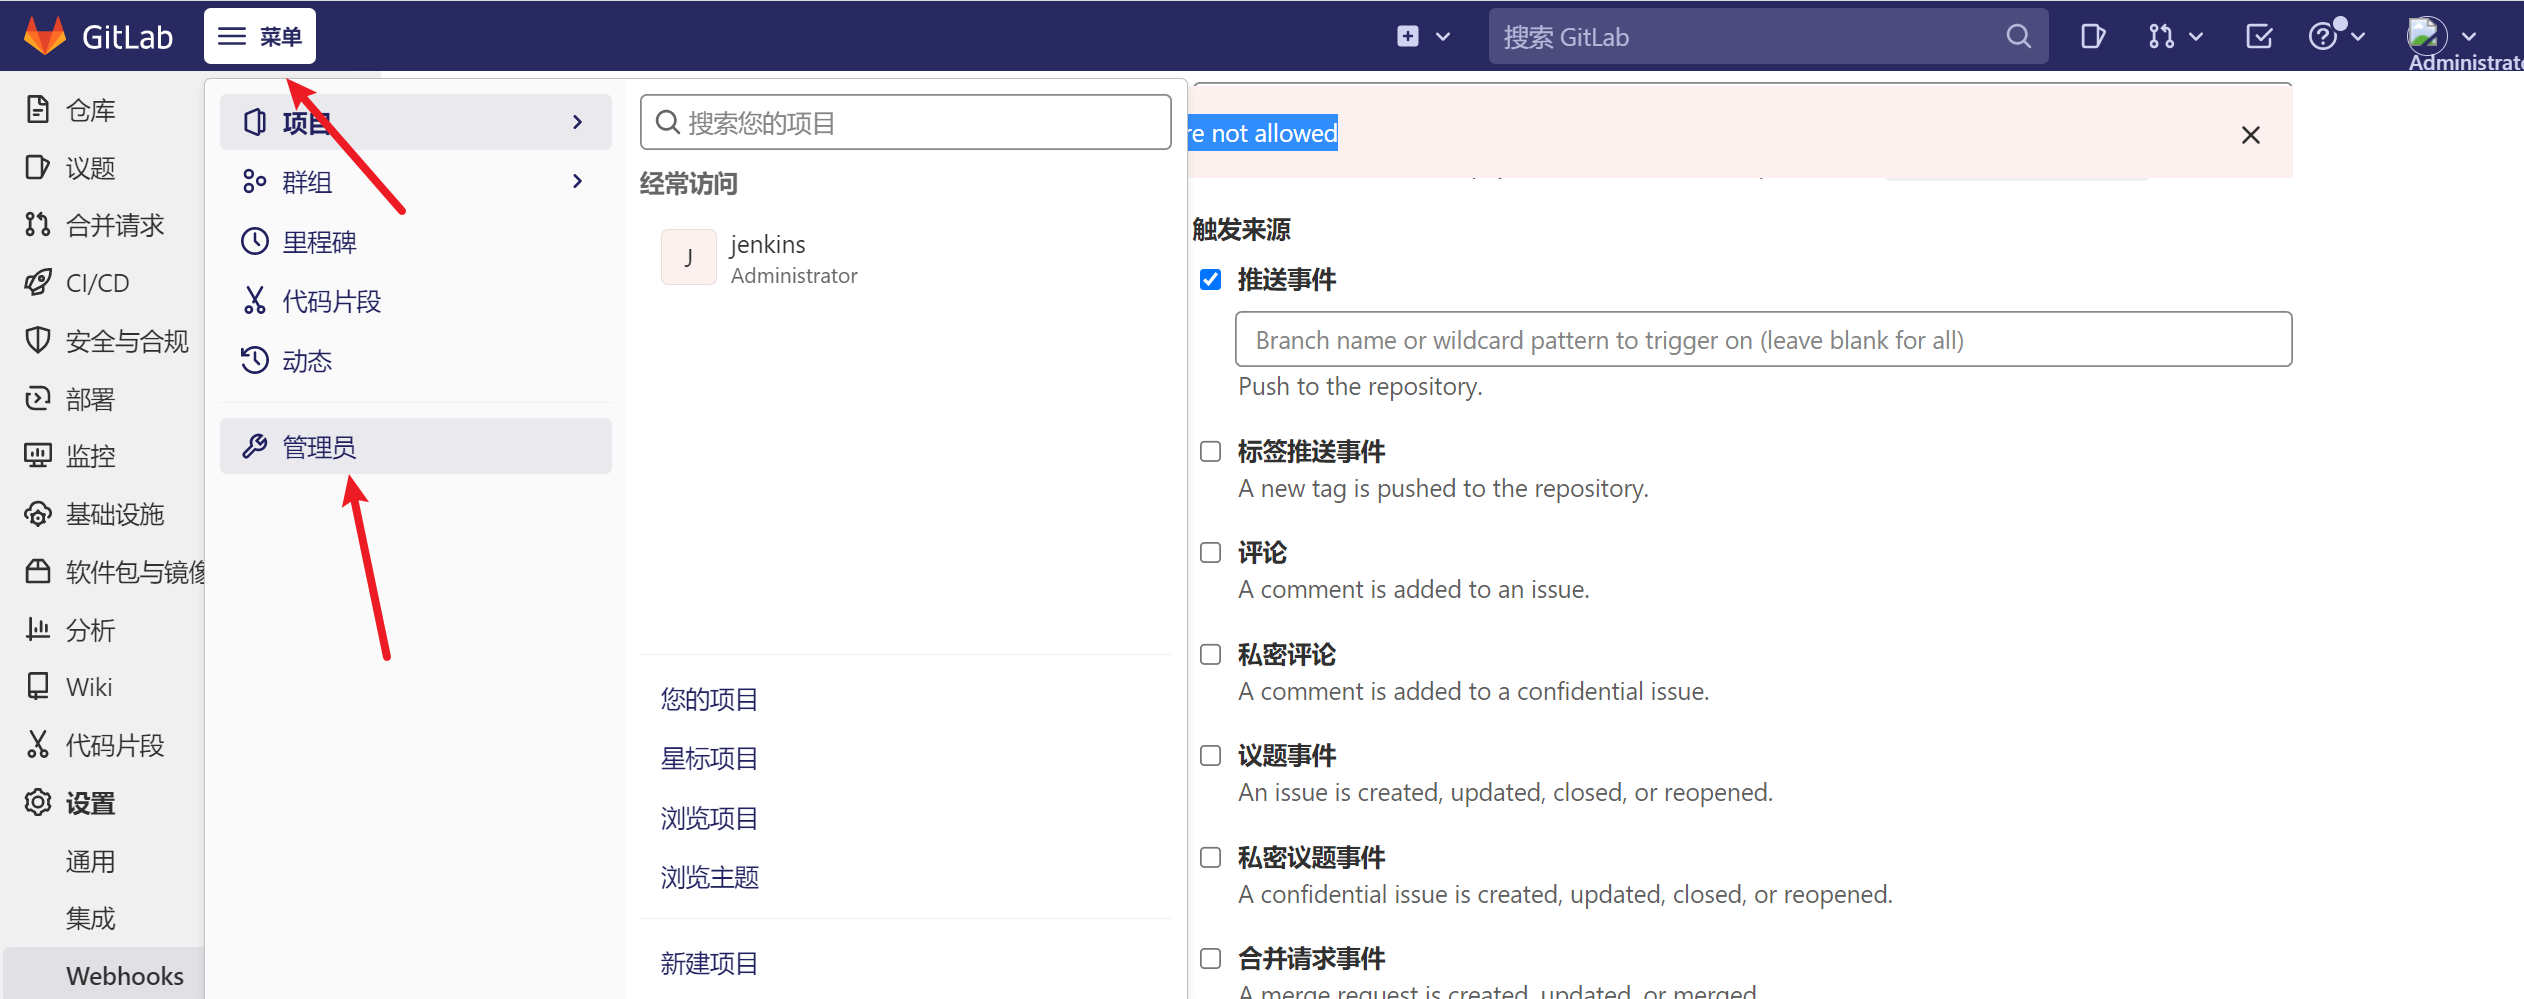Open 您的项目 link
The height and width of the screenshot is (999, 2524).
point(709,698)
